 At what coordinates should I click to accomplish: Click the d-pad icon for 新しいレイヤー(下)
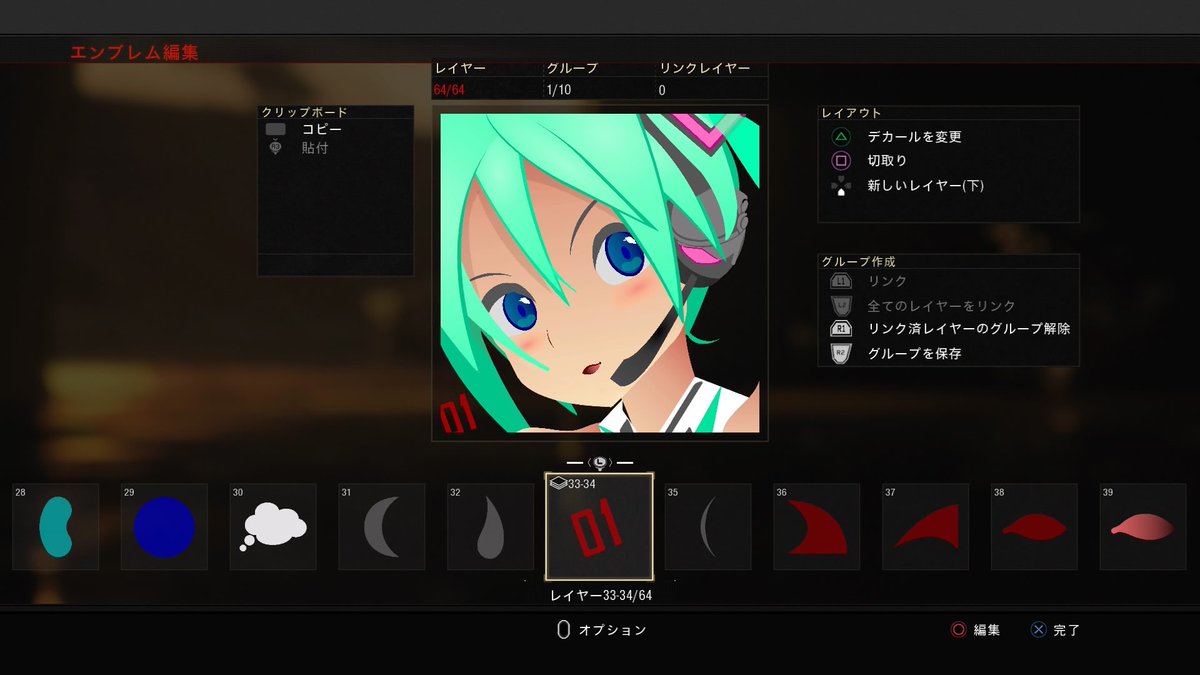[x=841, y=186]
